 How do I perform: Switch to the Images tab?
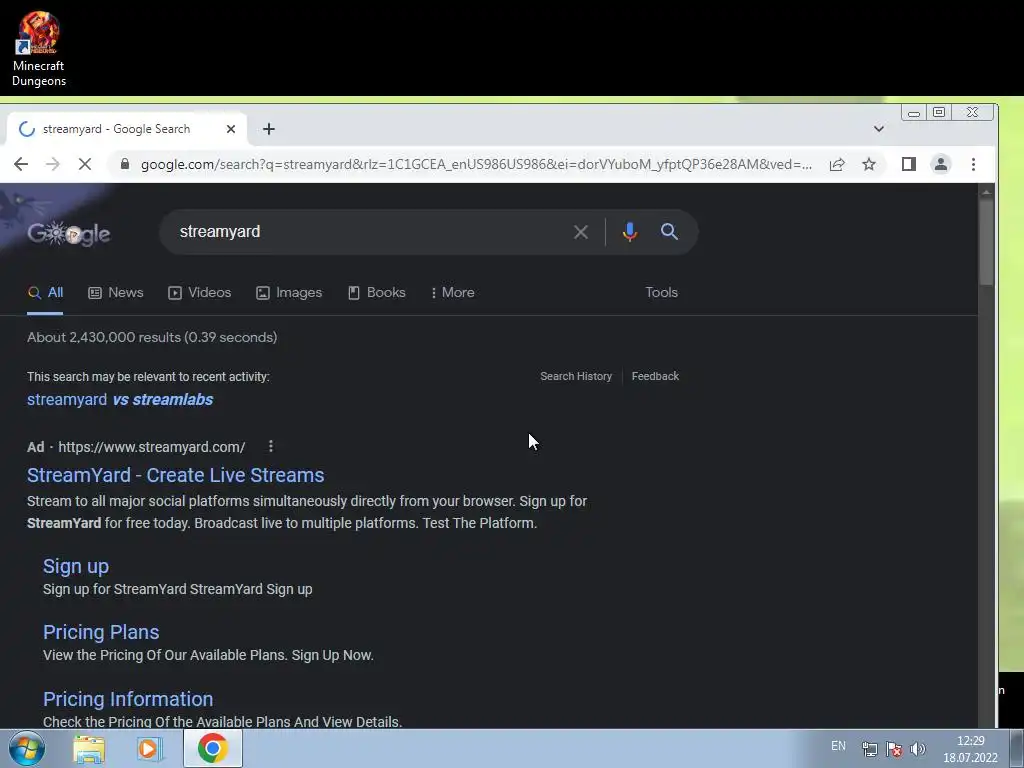click(289, 293)
